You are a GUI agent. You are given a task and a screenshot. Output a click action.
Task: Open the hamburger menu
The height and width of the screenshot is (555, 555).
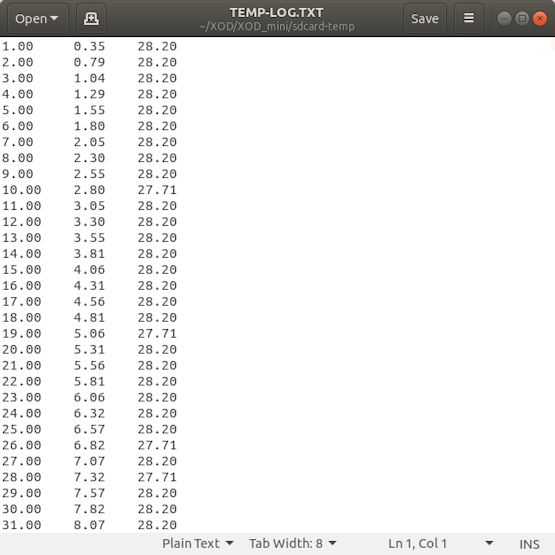tap(469, 18)
